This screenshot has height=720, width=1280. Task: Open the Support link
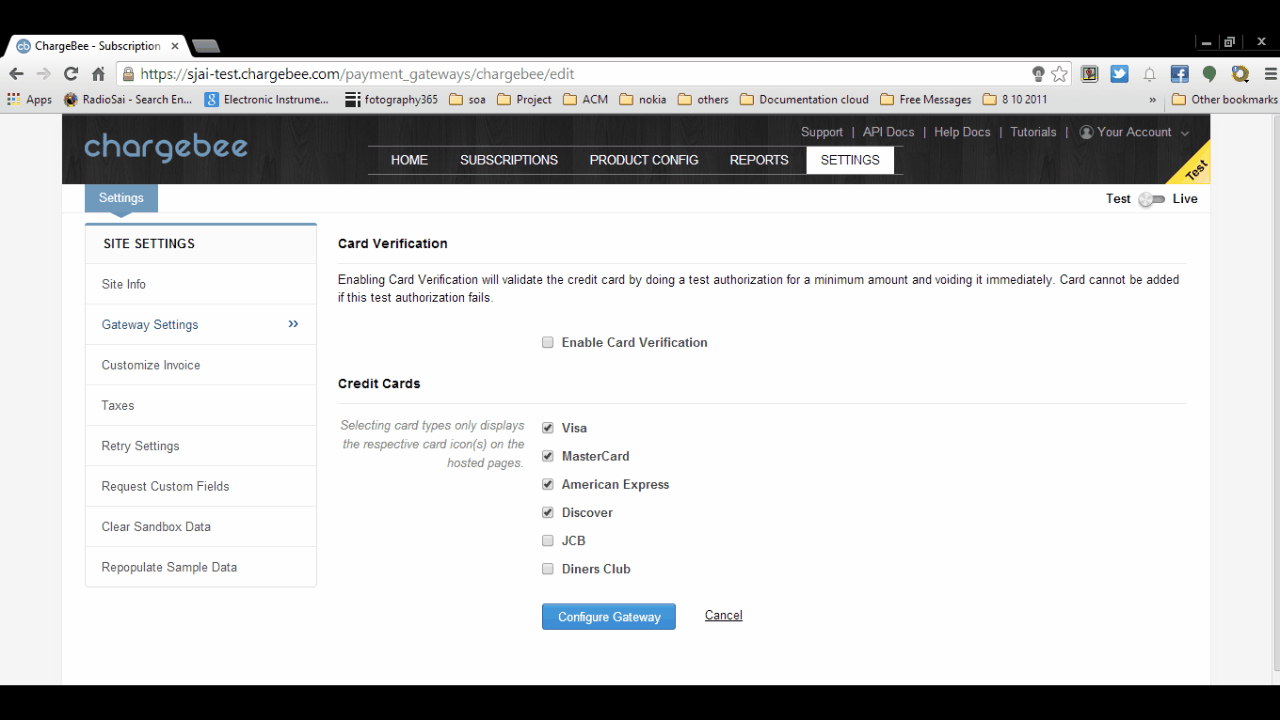point(822,132)
